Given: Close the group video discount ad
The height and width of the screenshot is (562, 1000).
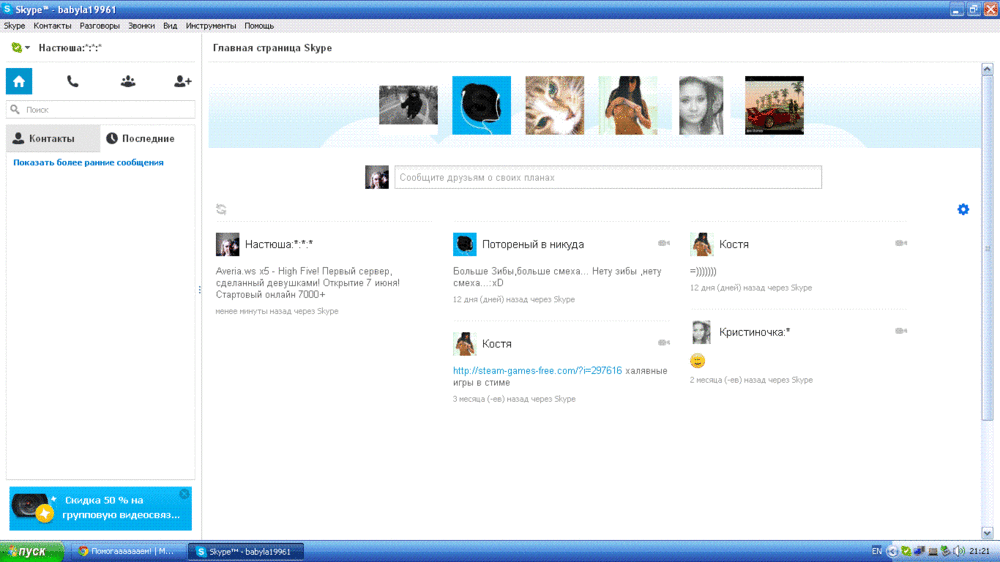Looking at the screenshot, I should pos(184,494).
